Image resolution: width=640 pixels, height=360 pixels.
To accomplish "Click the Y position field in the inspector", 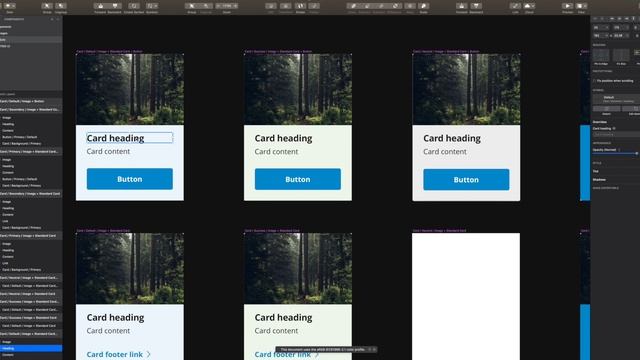I will tap(621, 27).
